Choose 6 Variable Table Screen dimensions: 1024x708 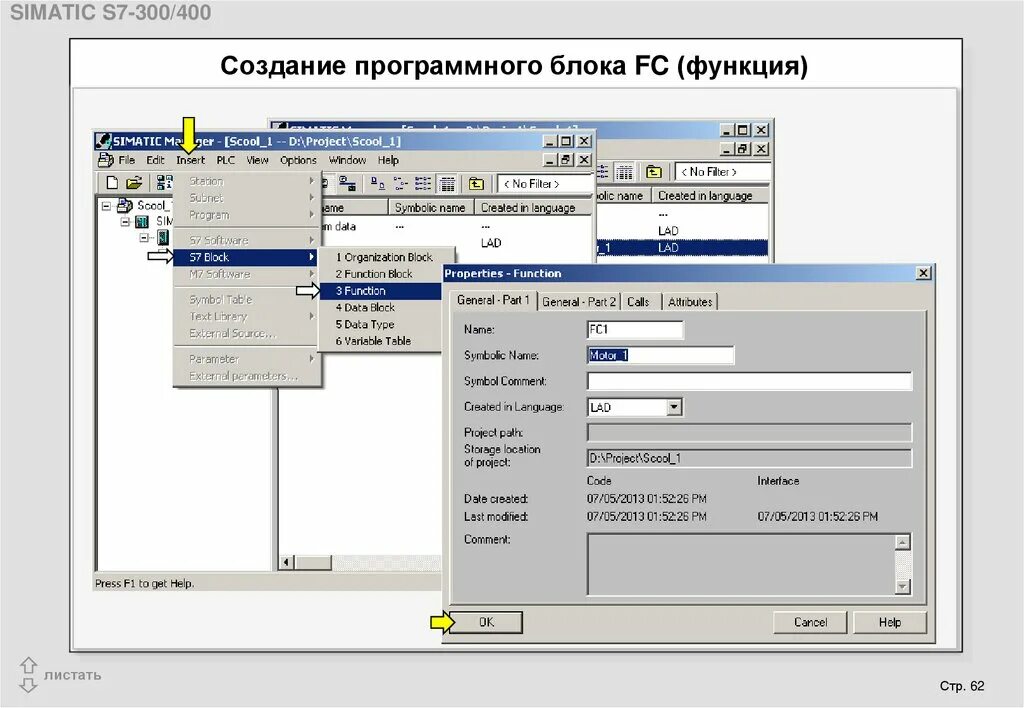381,341
